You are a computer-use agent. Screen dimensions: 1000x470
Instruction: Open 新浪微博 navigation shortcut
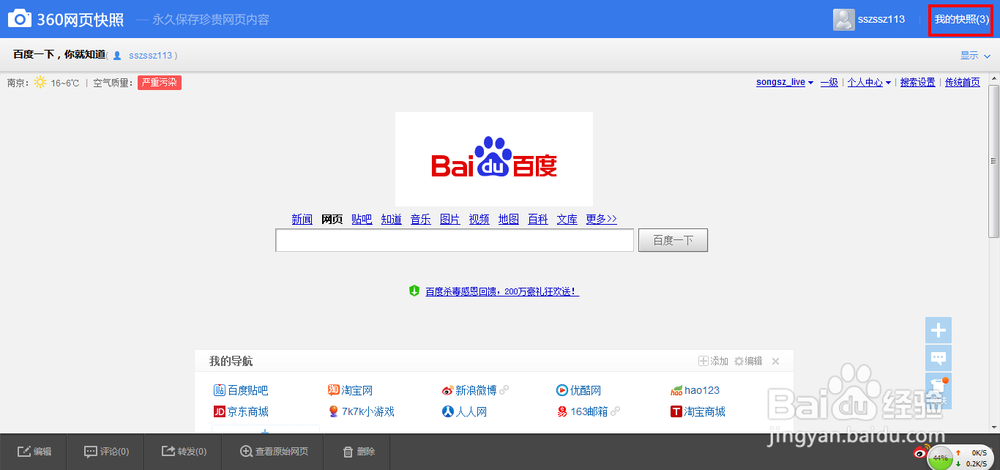(470, 390)
